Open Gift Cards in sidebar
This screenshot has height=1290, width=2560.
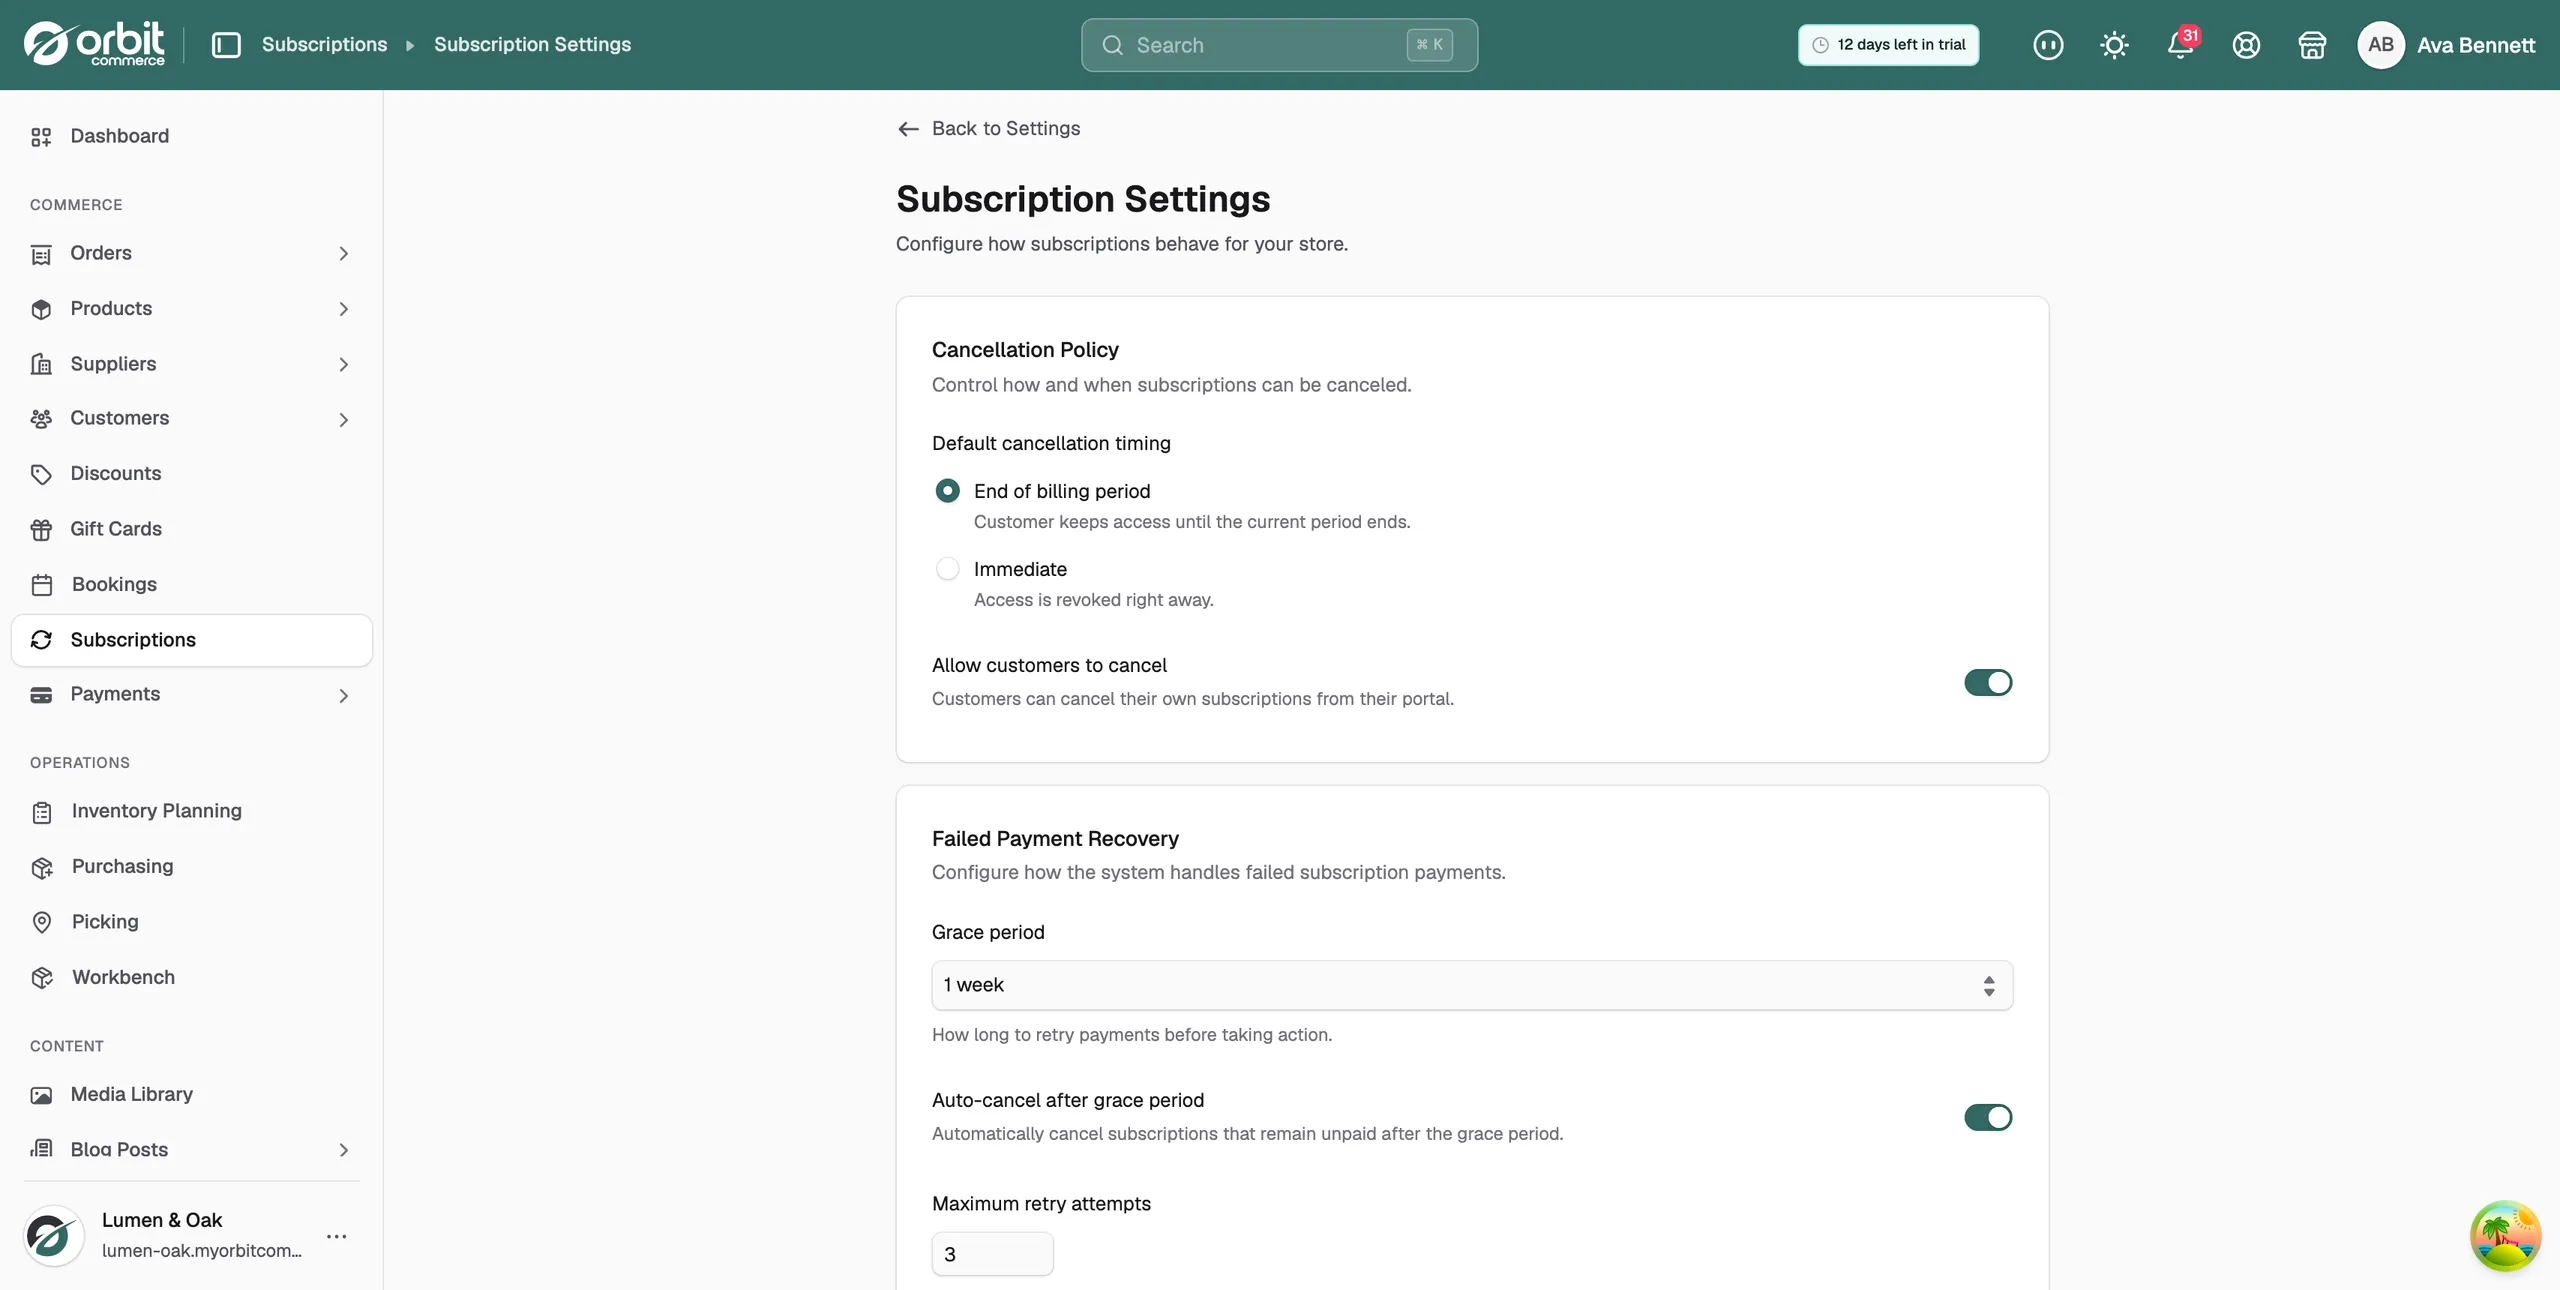click(192, 529)
